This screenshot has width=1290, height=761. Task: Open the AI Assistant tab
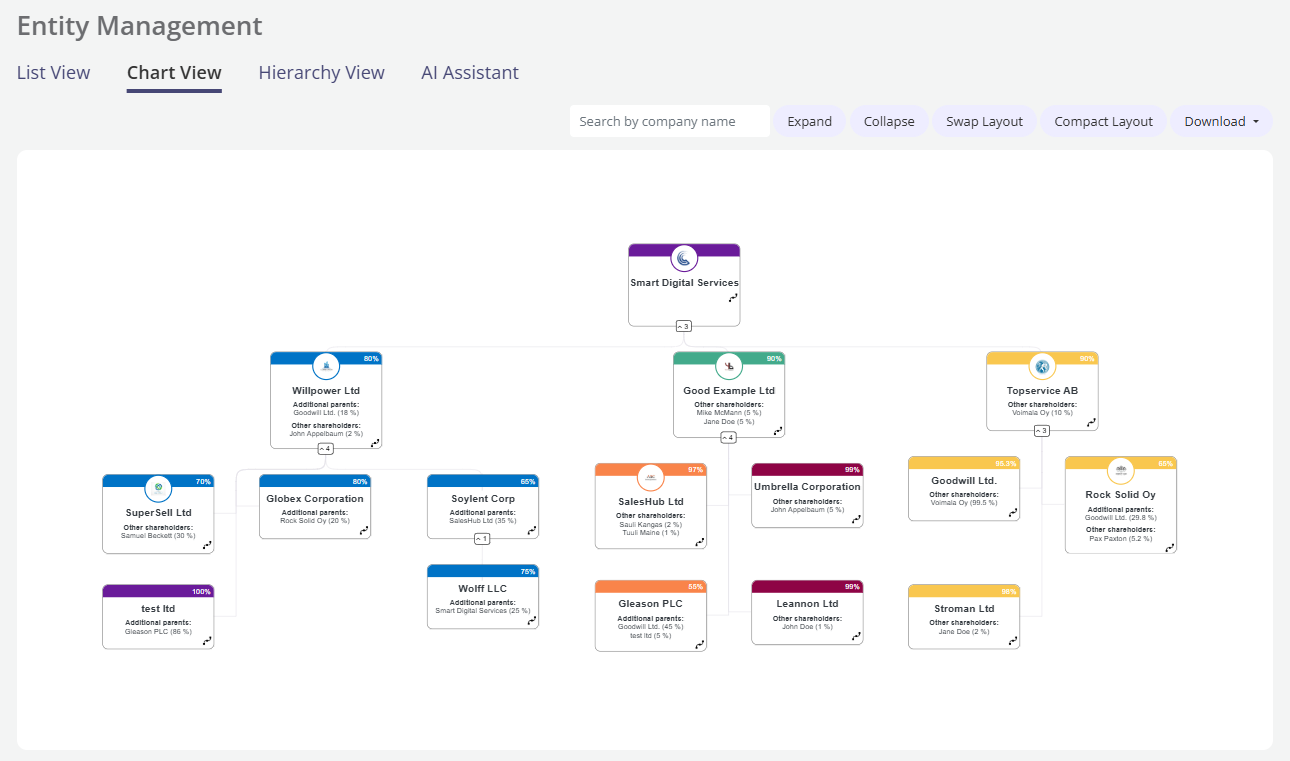tap(470, 73)
